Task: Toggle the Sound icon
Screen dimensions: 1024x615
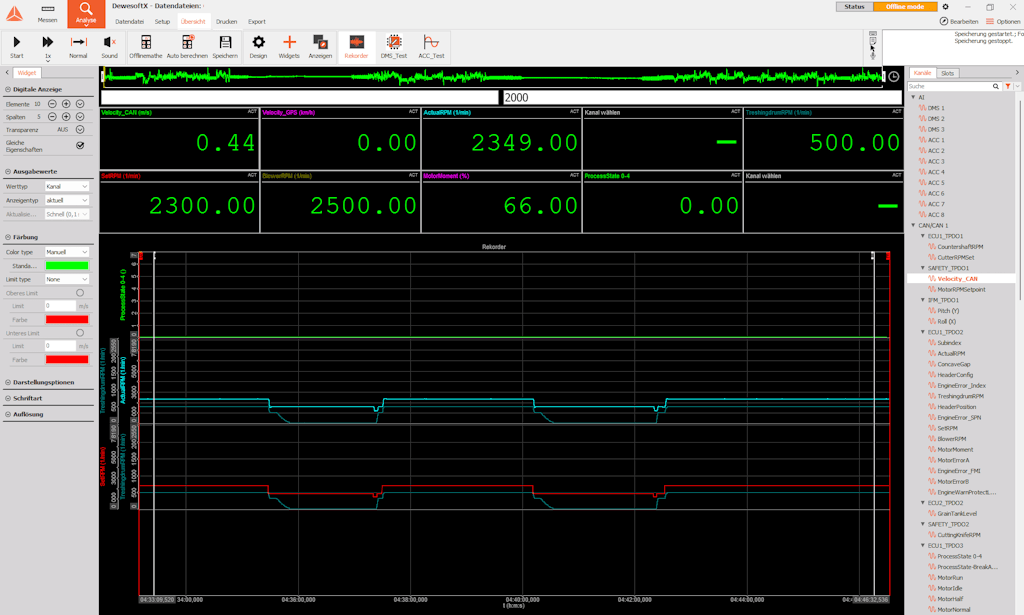Action: (109, 42)
